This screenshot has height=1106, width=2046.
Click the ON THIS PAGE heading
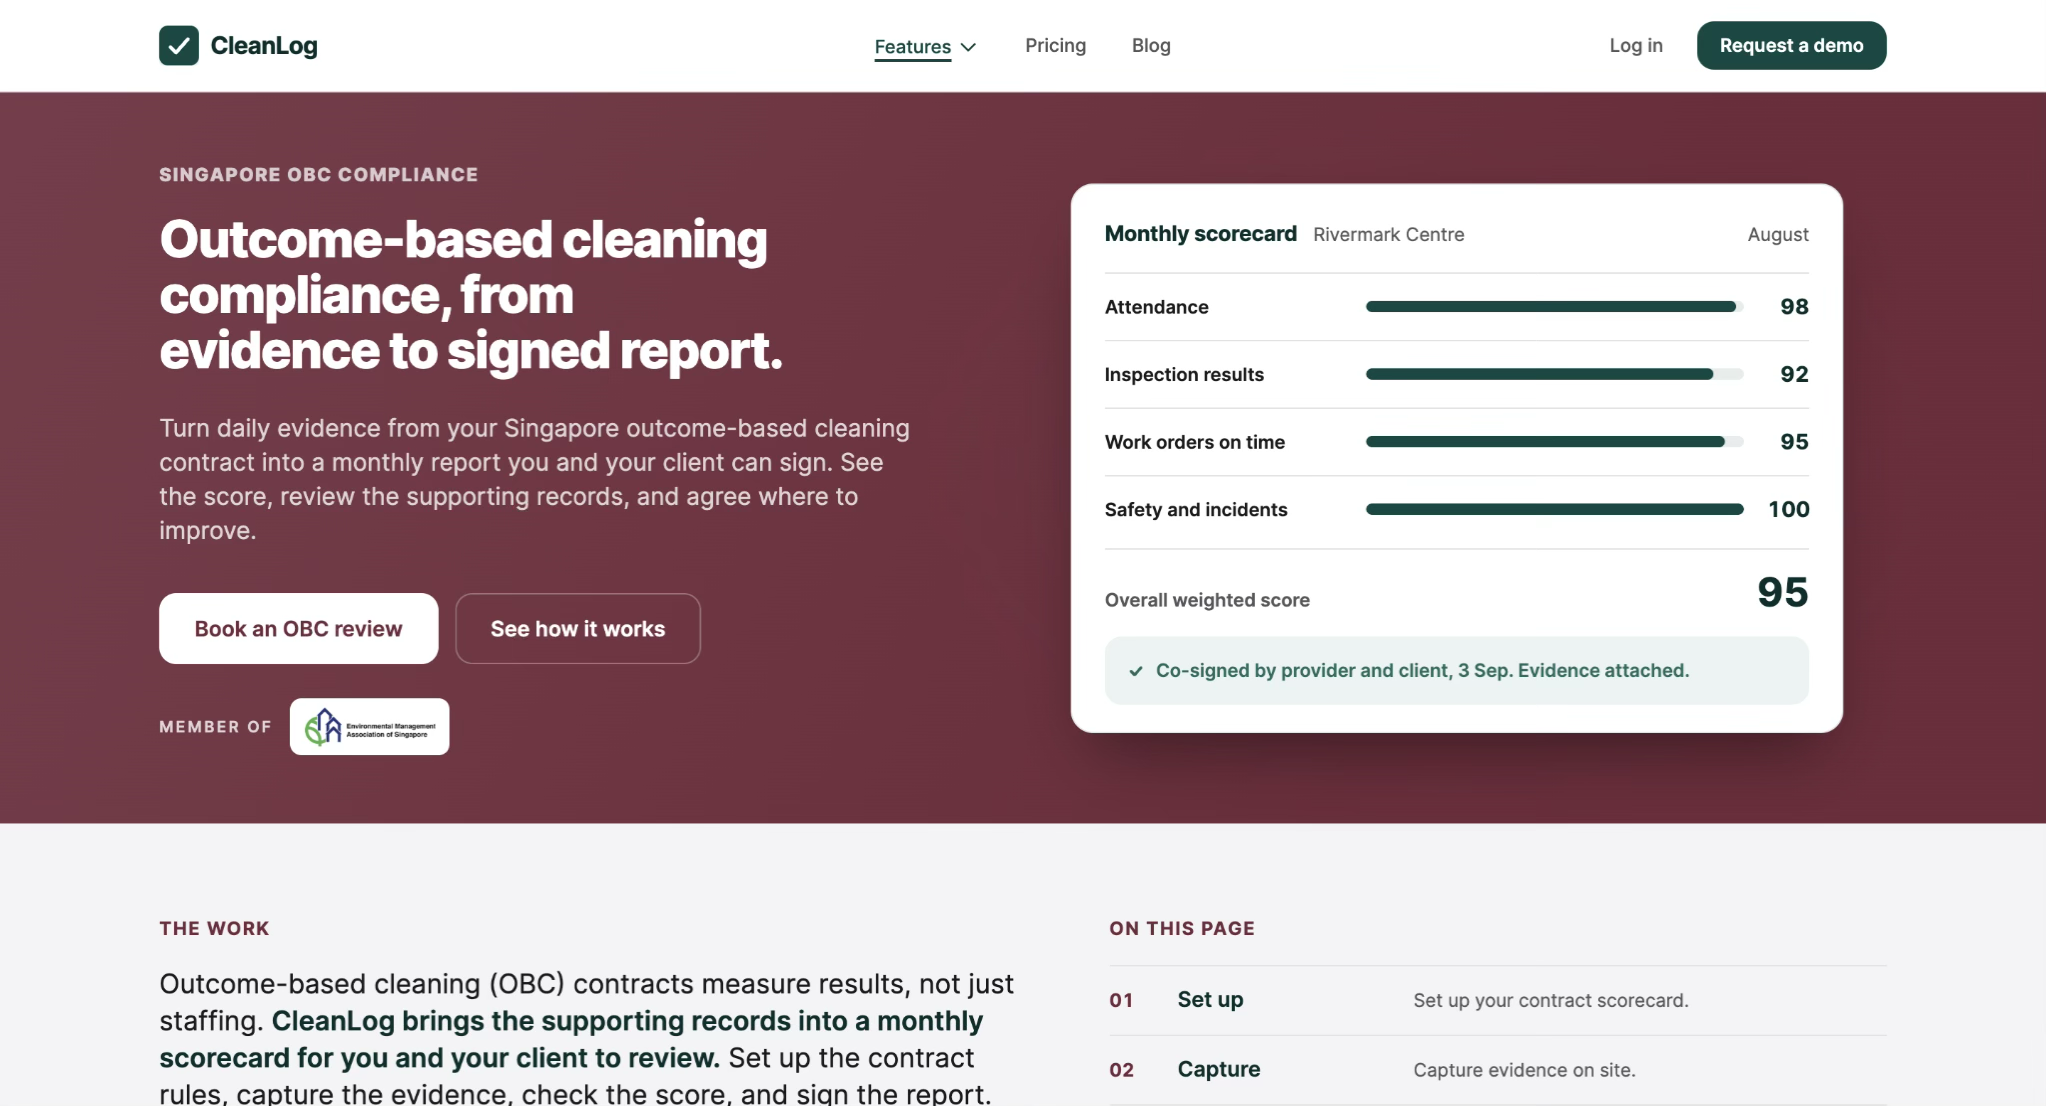[1181, 928]
